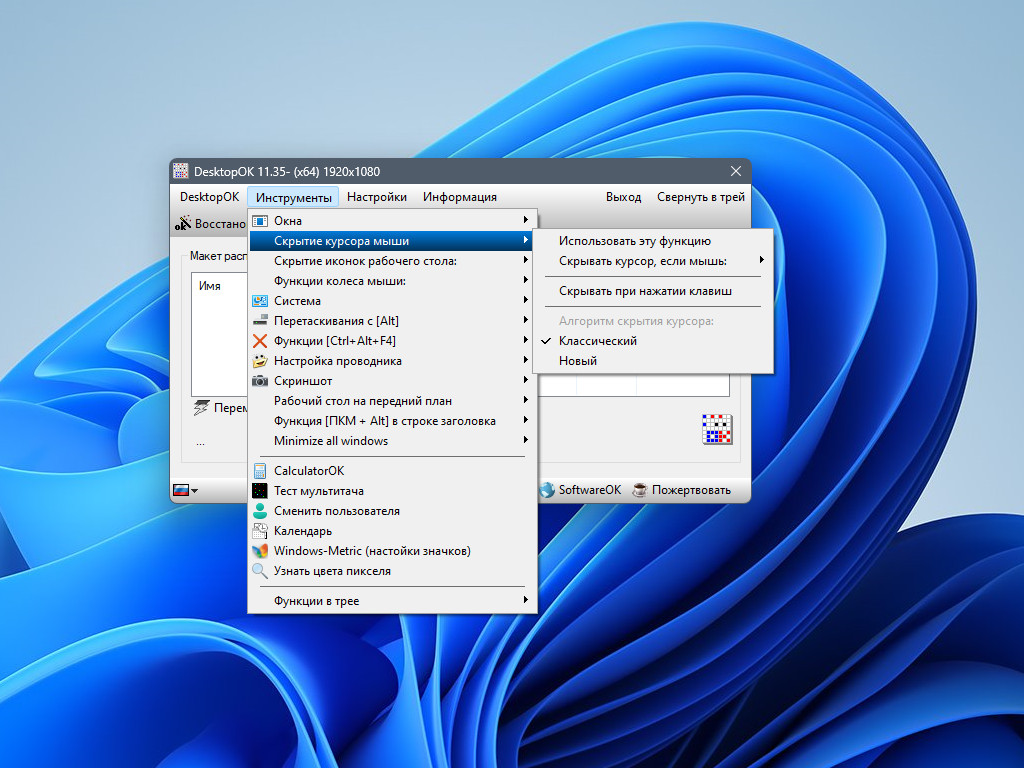Click the SoftwareOK globe icon
This screenshot has height=768, width=1024.
(547, 490)
